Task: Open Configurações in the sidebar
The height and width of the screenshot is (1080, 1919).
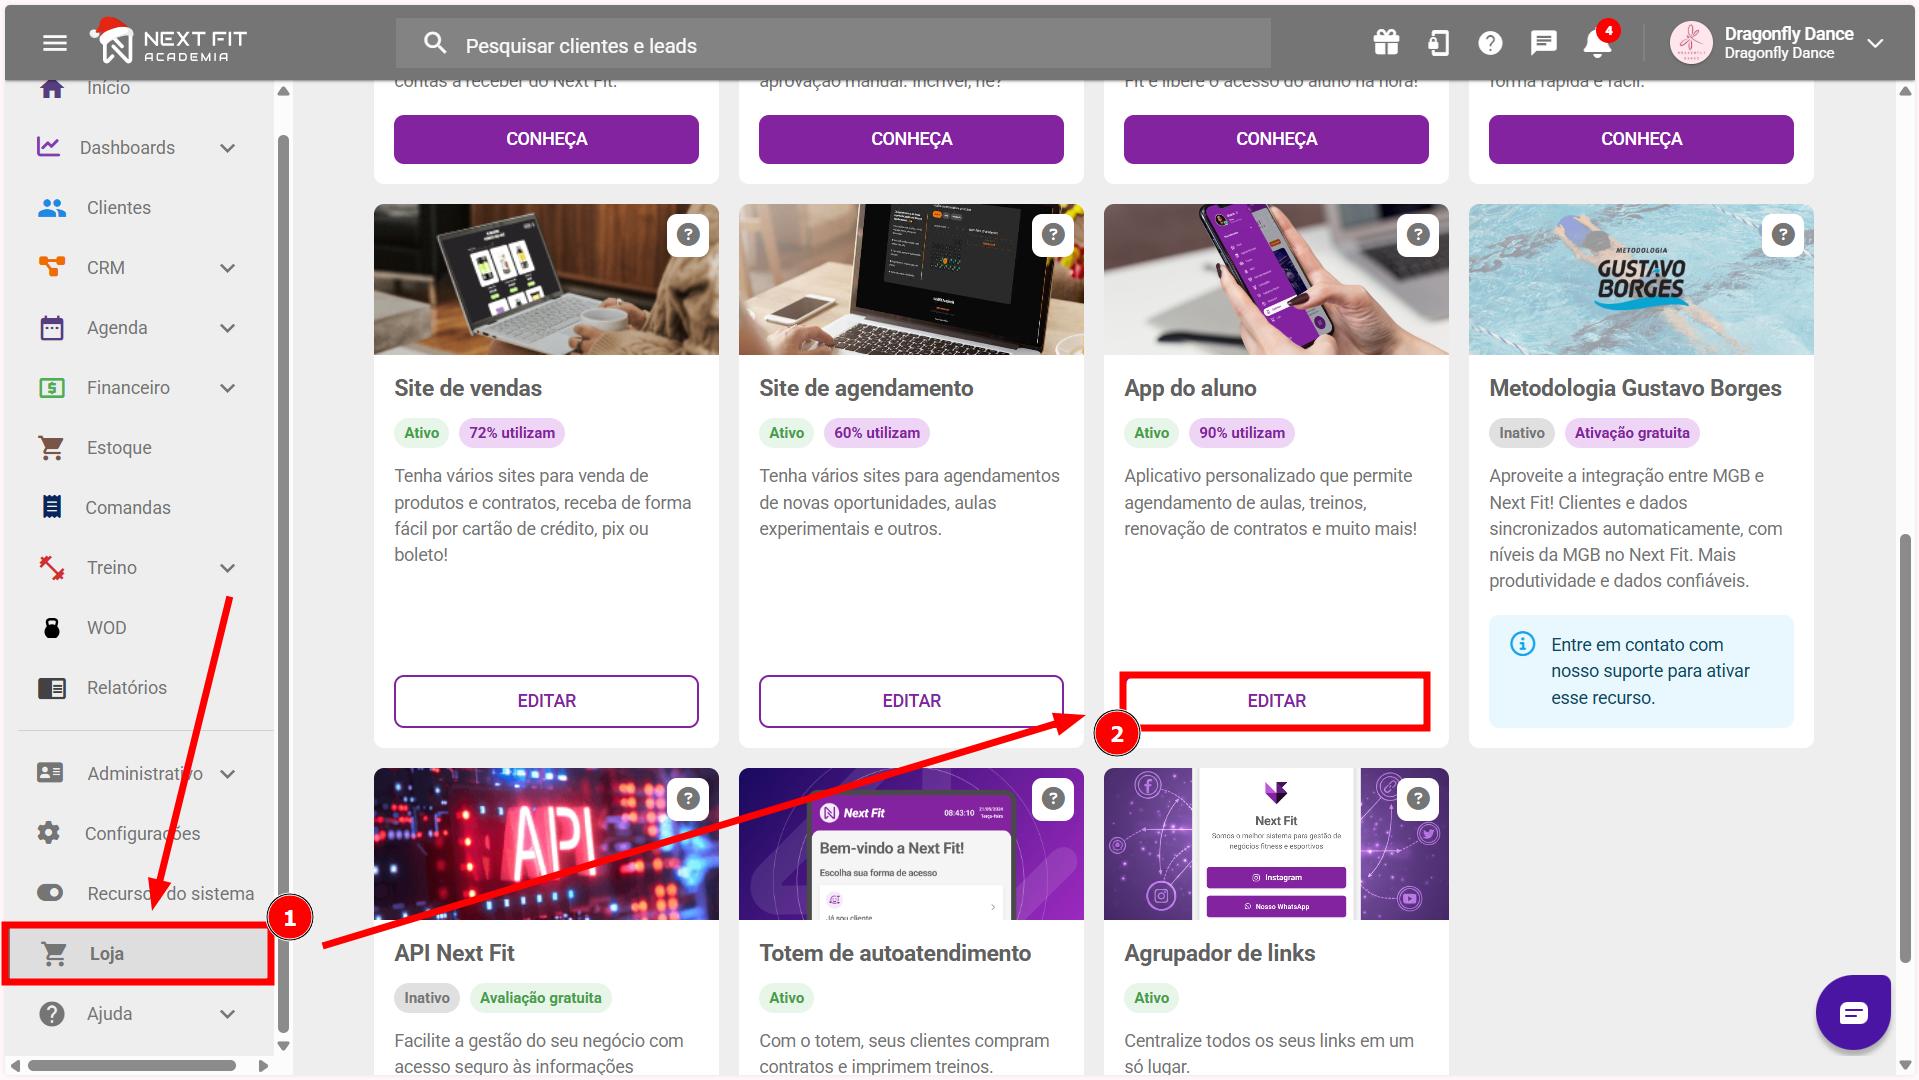Action: [x=142, y=834]
